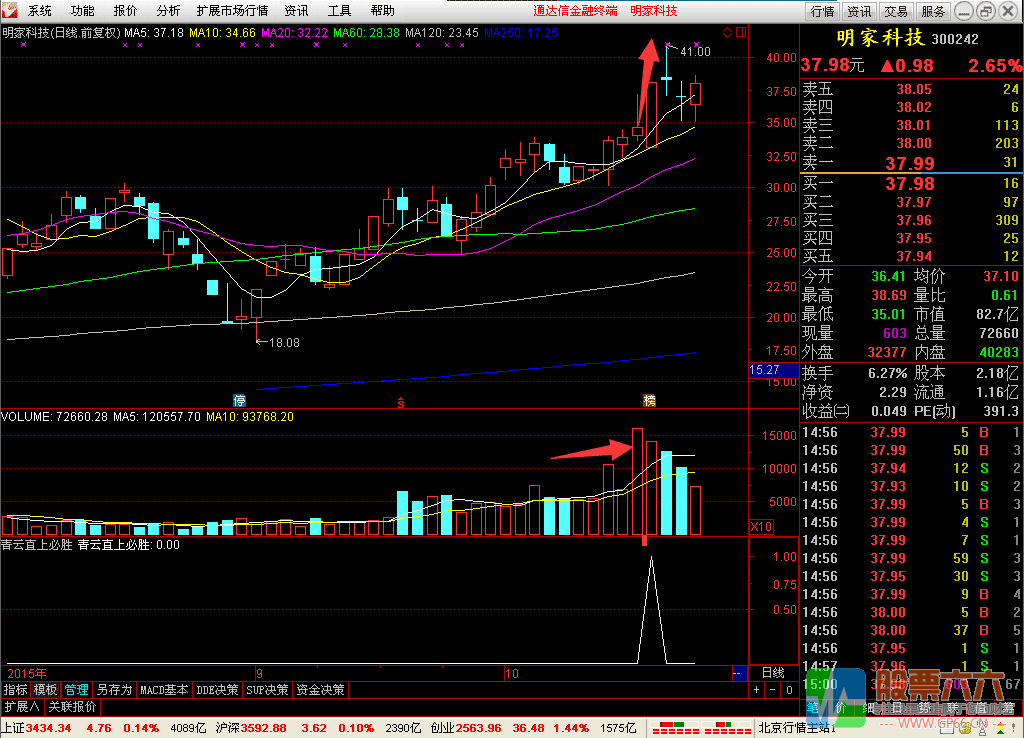
Task: Click the MA250: 17.25 label
Action: tap(521, 33)
